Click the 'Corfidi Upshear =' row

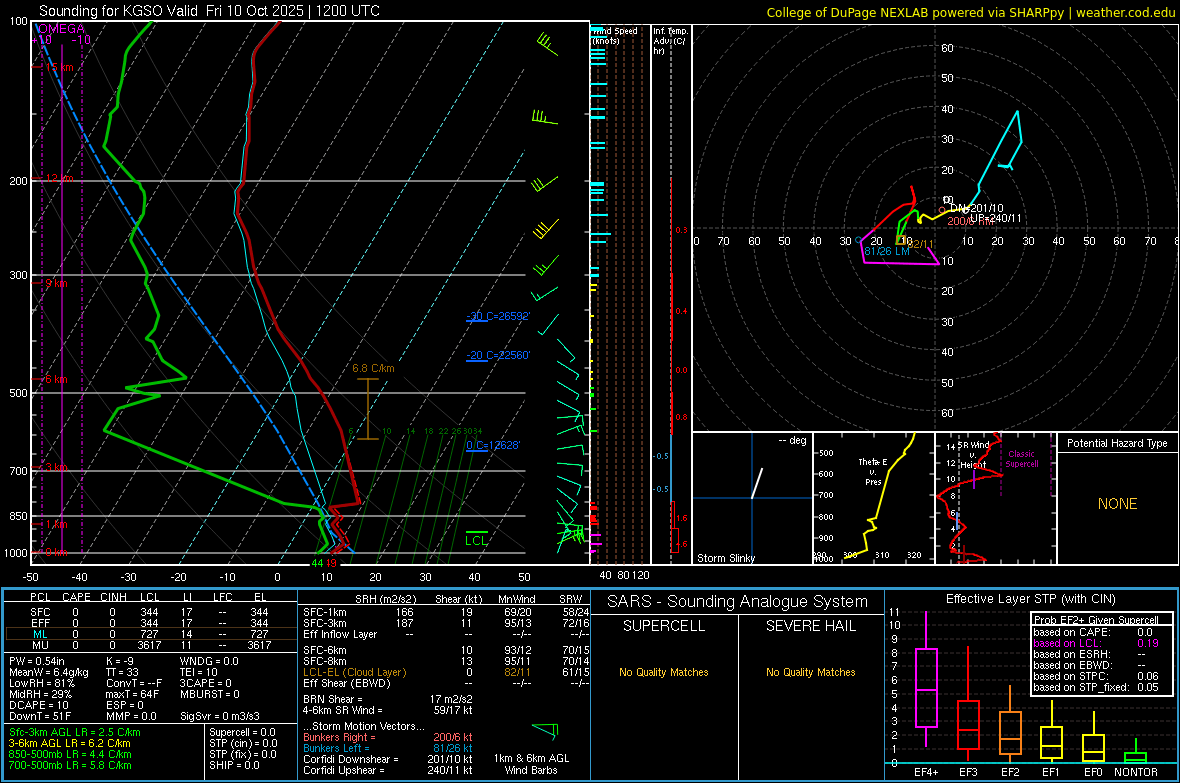[x=388, y=770]
